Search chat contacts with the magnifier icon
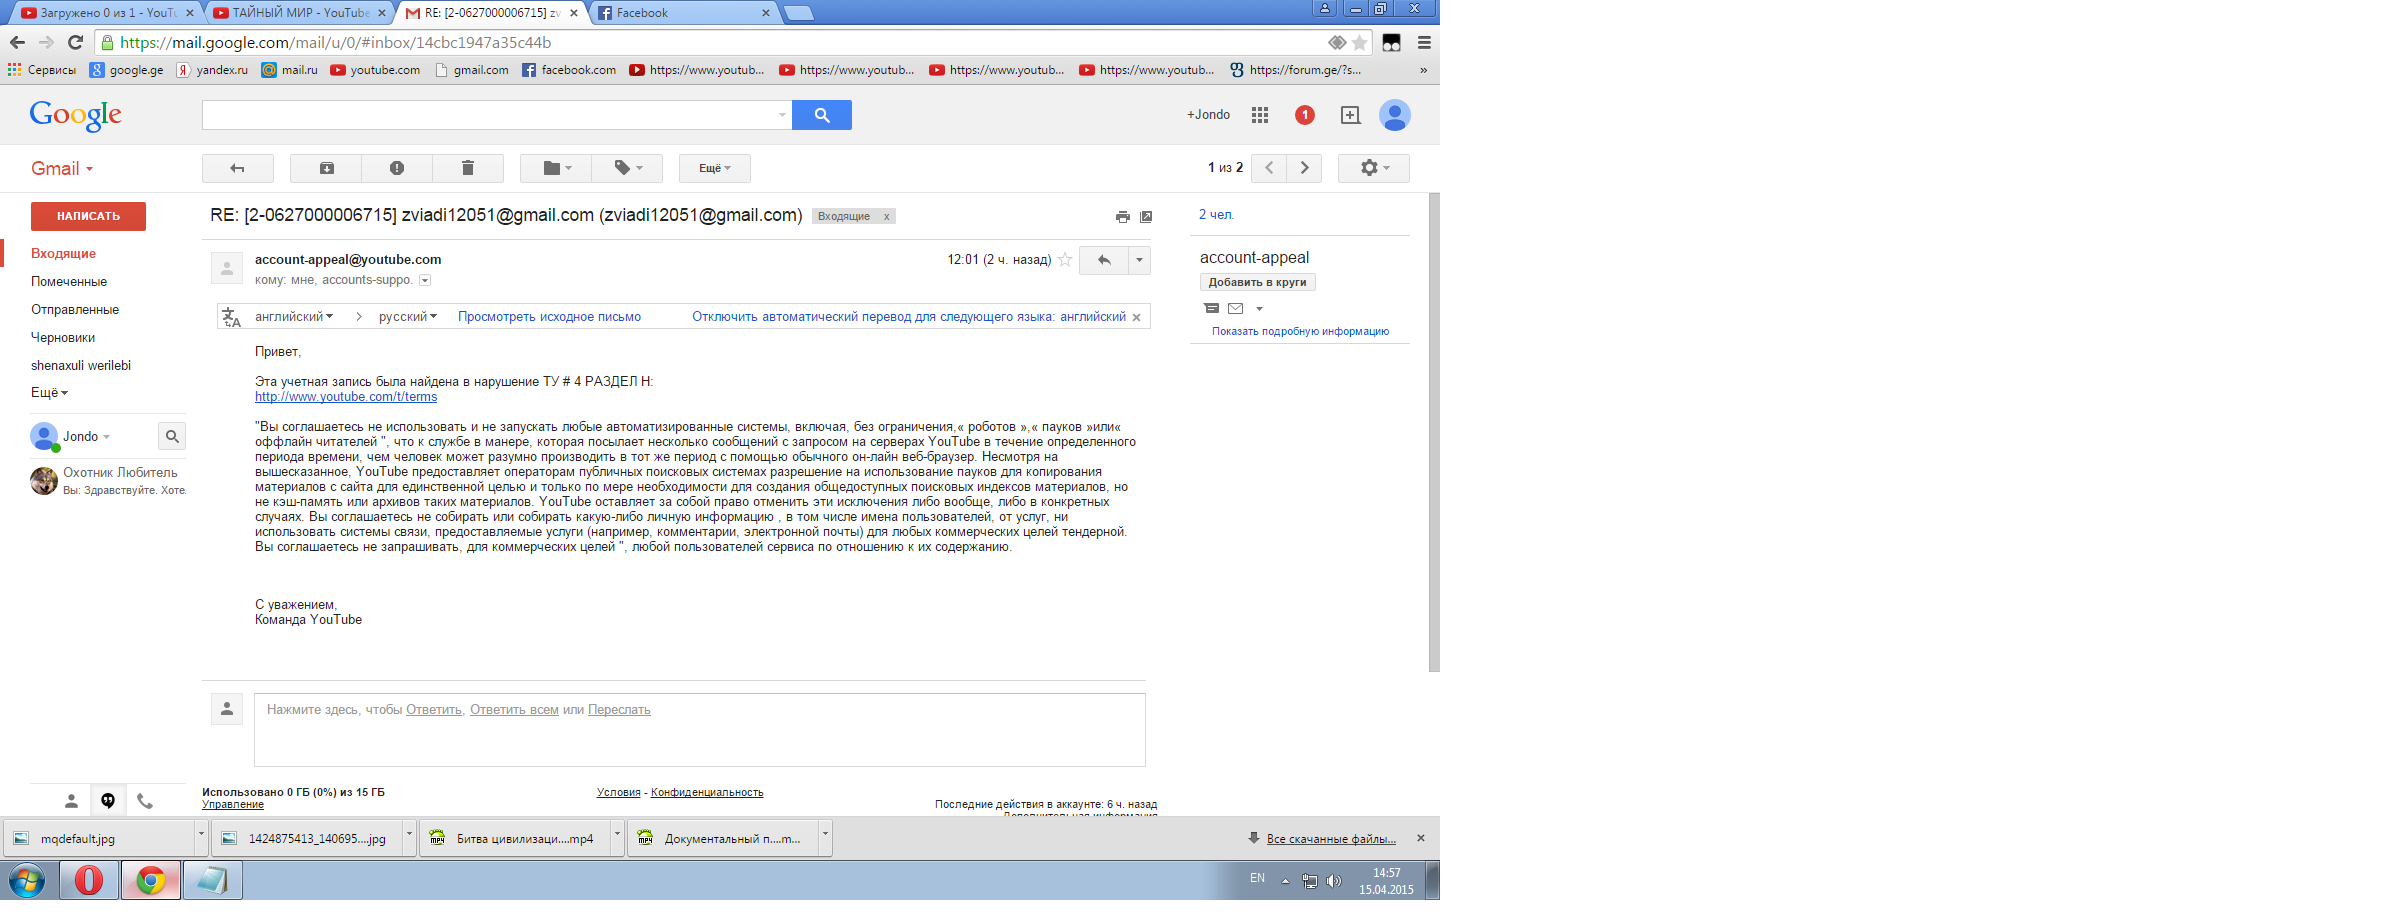Viewport: 2400px width, 918px height. point(172,436)
